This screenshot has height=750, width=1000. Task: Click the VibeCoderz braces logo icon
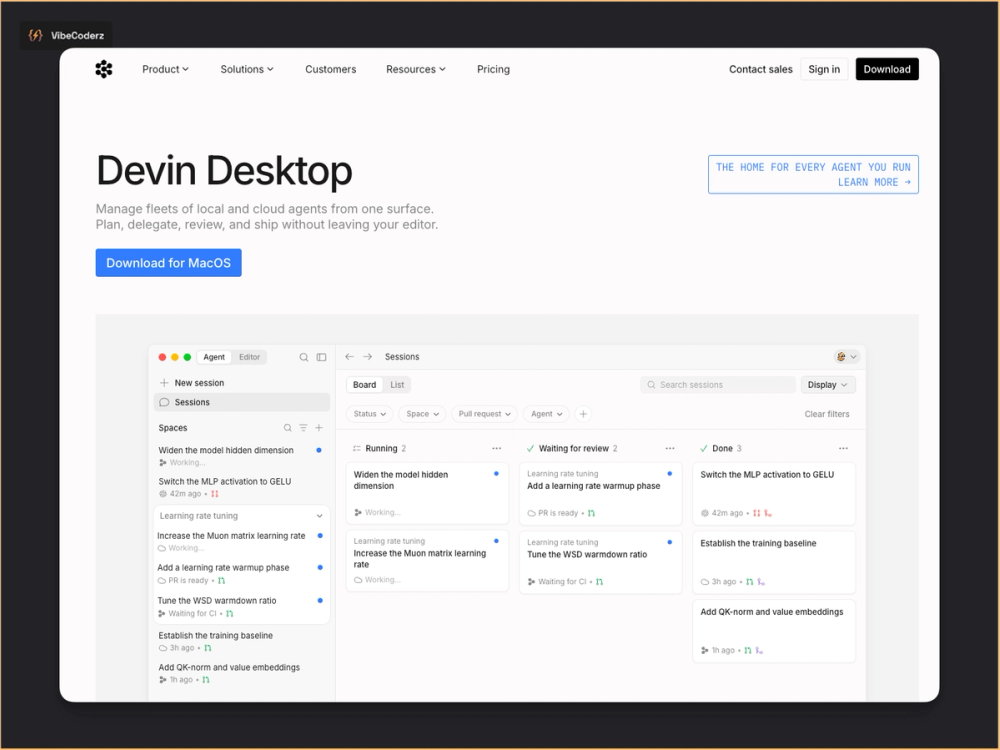tap(36, 35)
